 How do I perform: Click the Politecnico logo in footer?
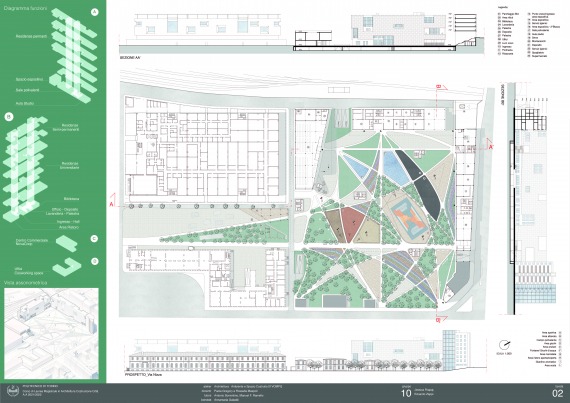point(12,391)
